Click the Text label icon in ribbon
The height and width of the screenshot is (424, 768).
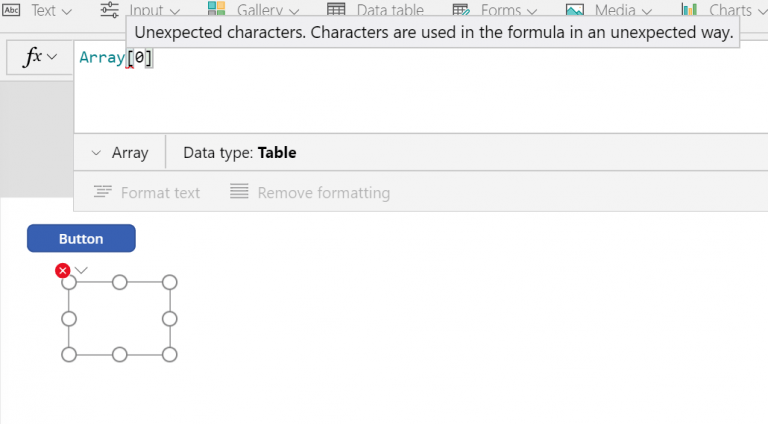click(12, 10)
